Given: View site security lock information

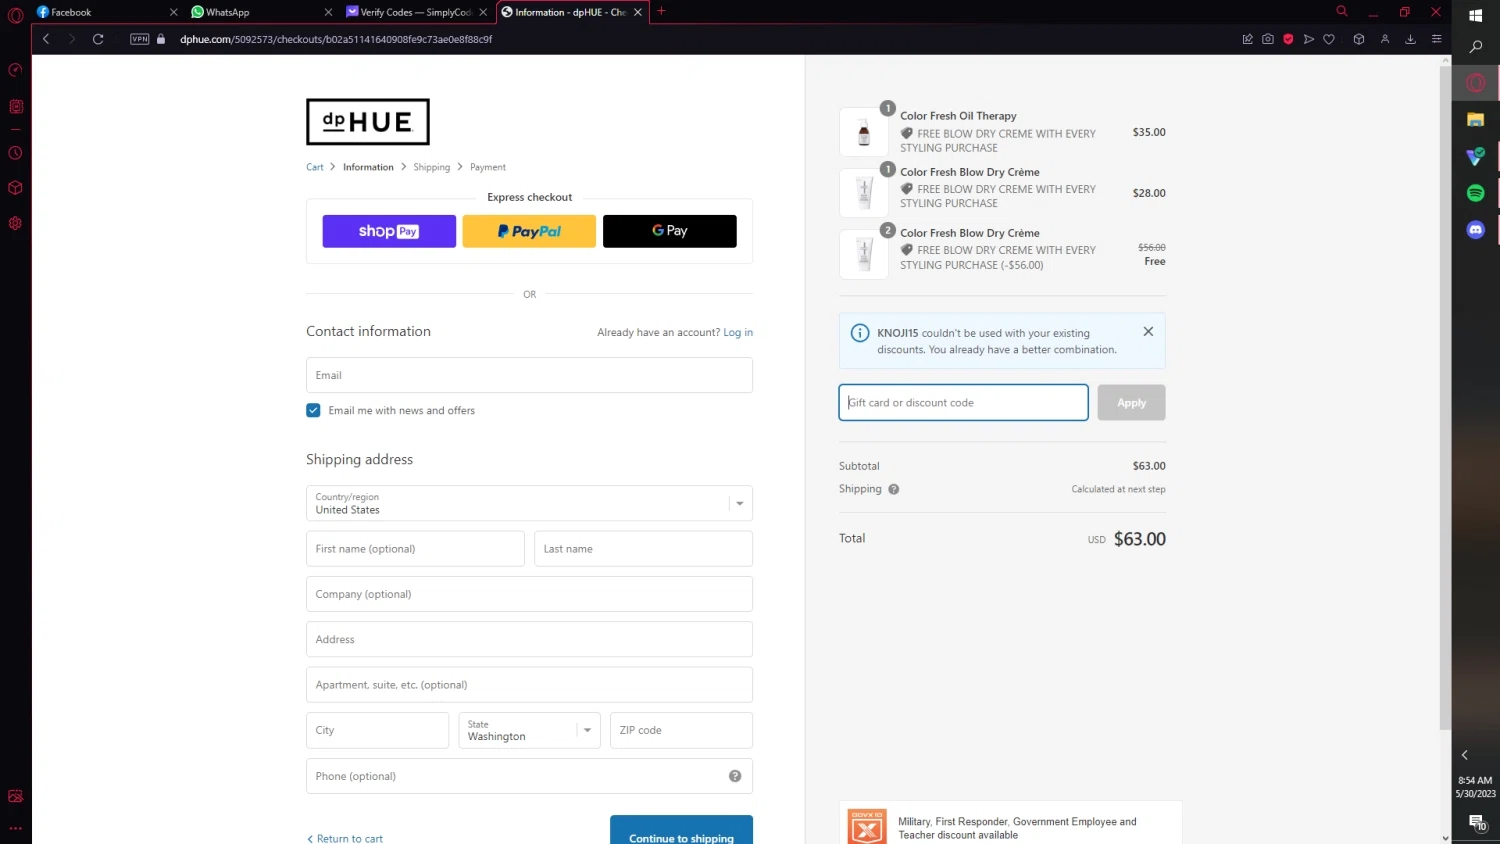Looking at the screenshot, I should click(x=161, y=39).
